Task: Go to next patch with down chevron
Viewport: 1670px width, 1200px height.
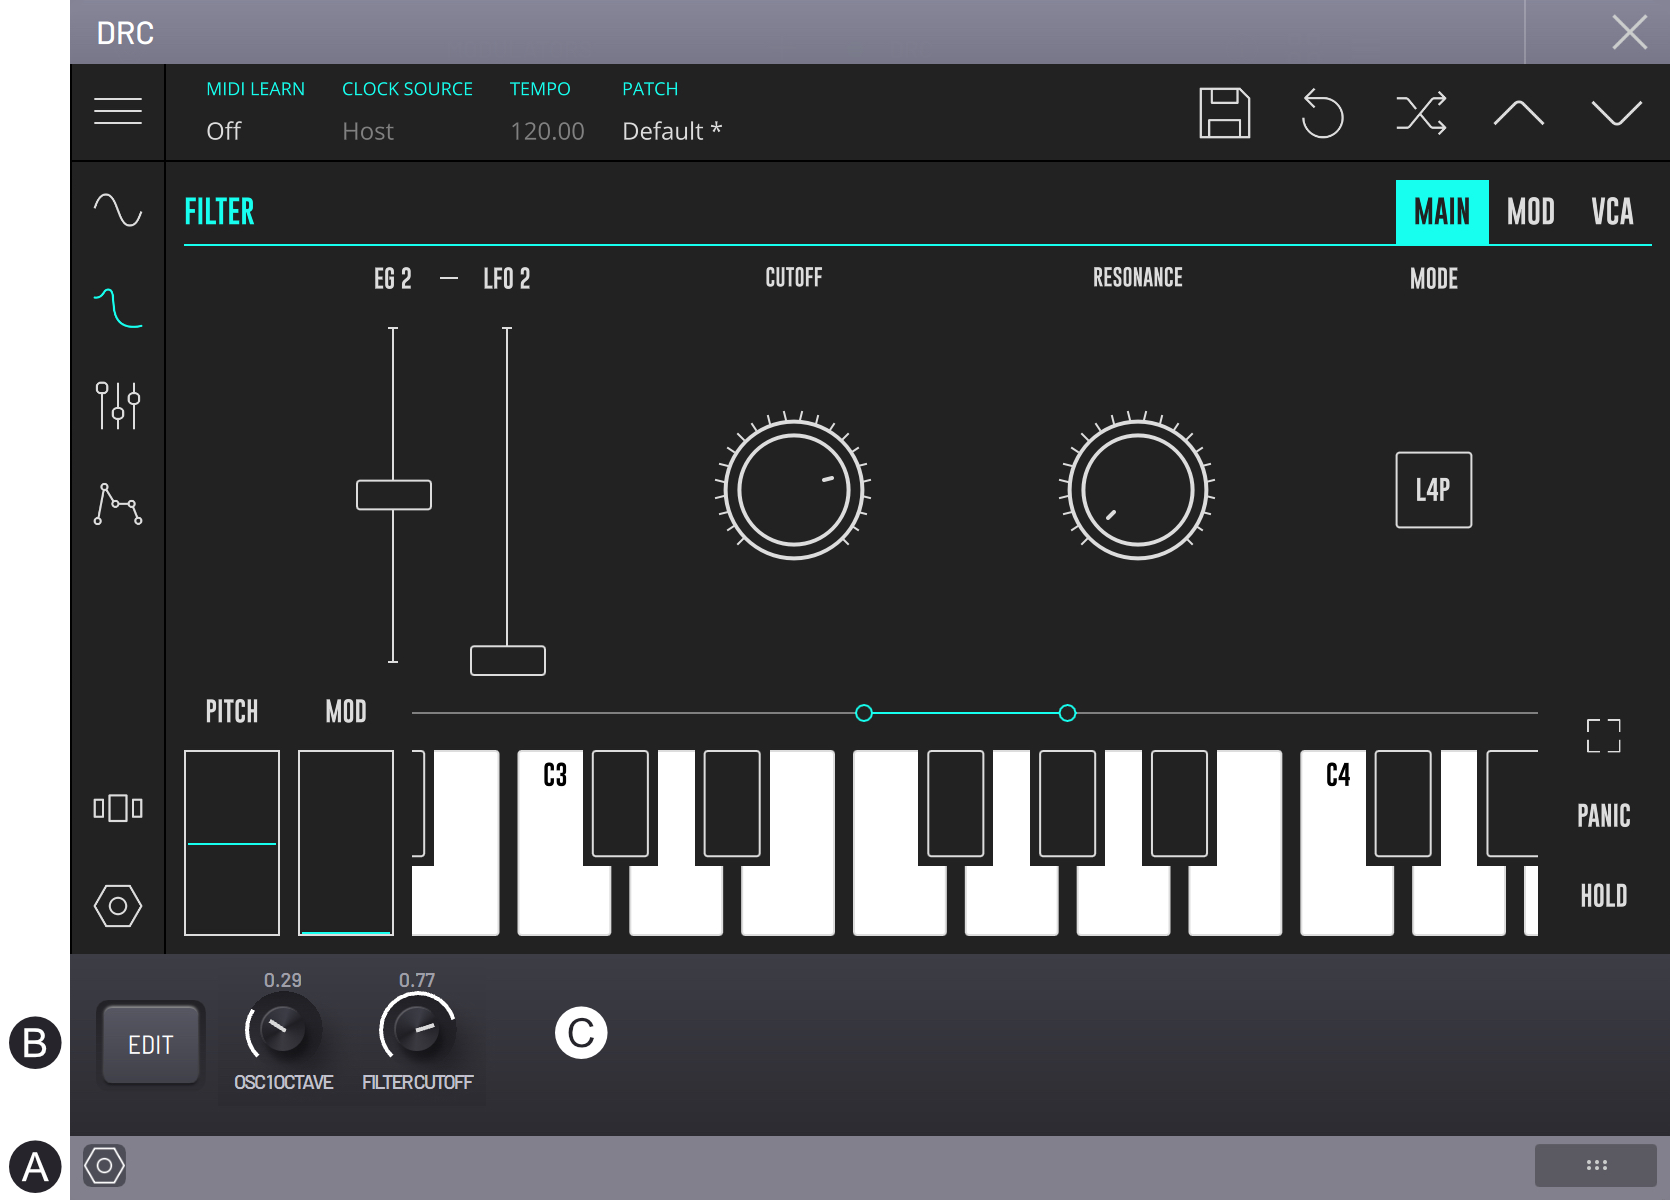Action: click(x=1617, y=113)
